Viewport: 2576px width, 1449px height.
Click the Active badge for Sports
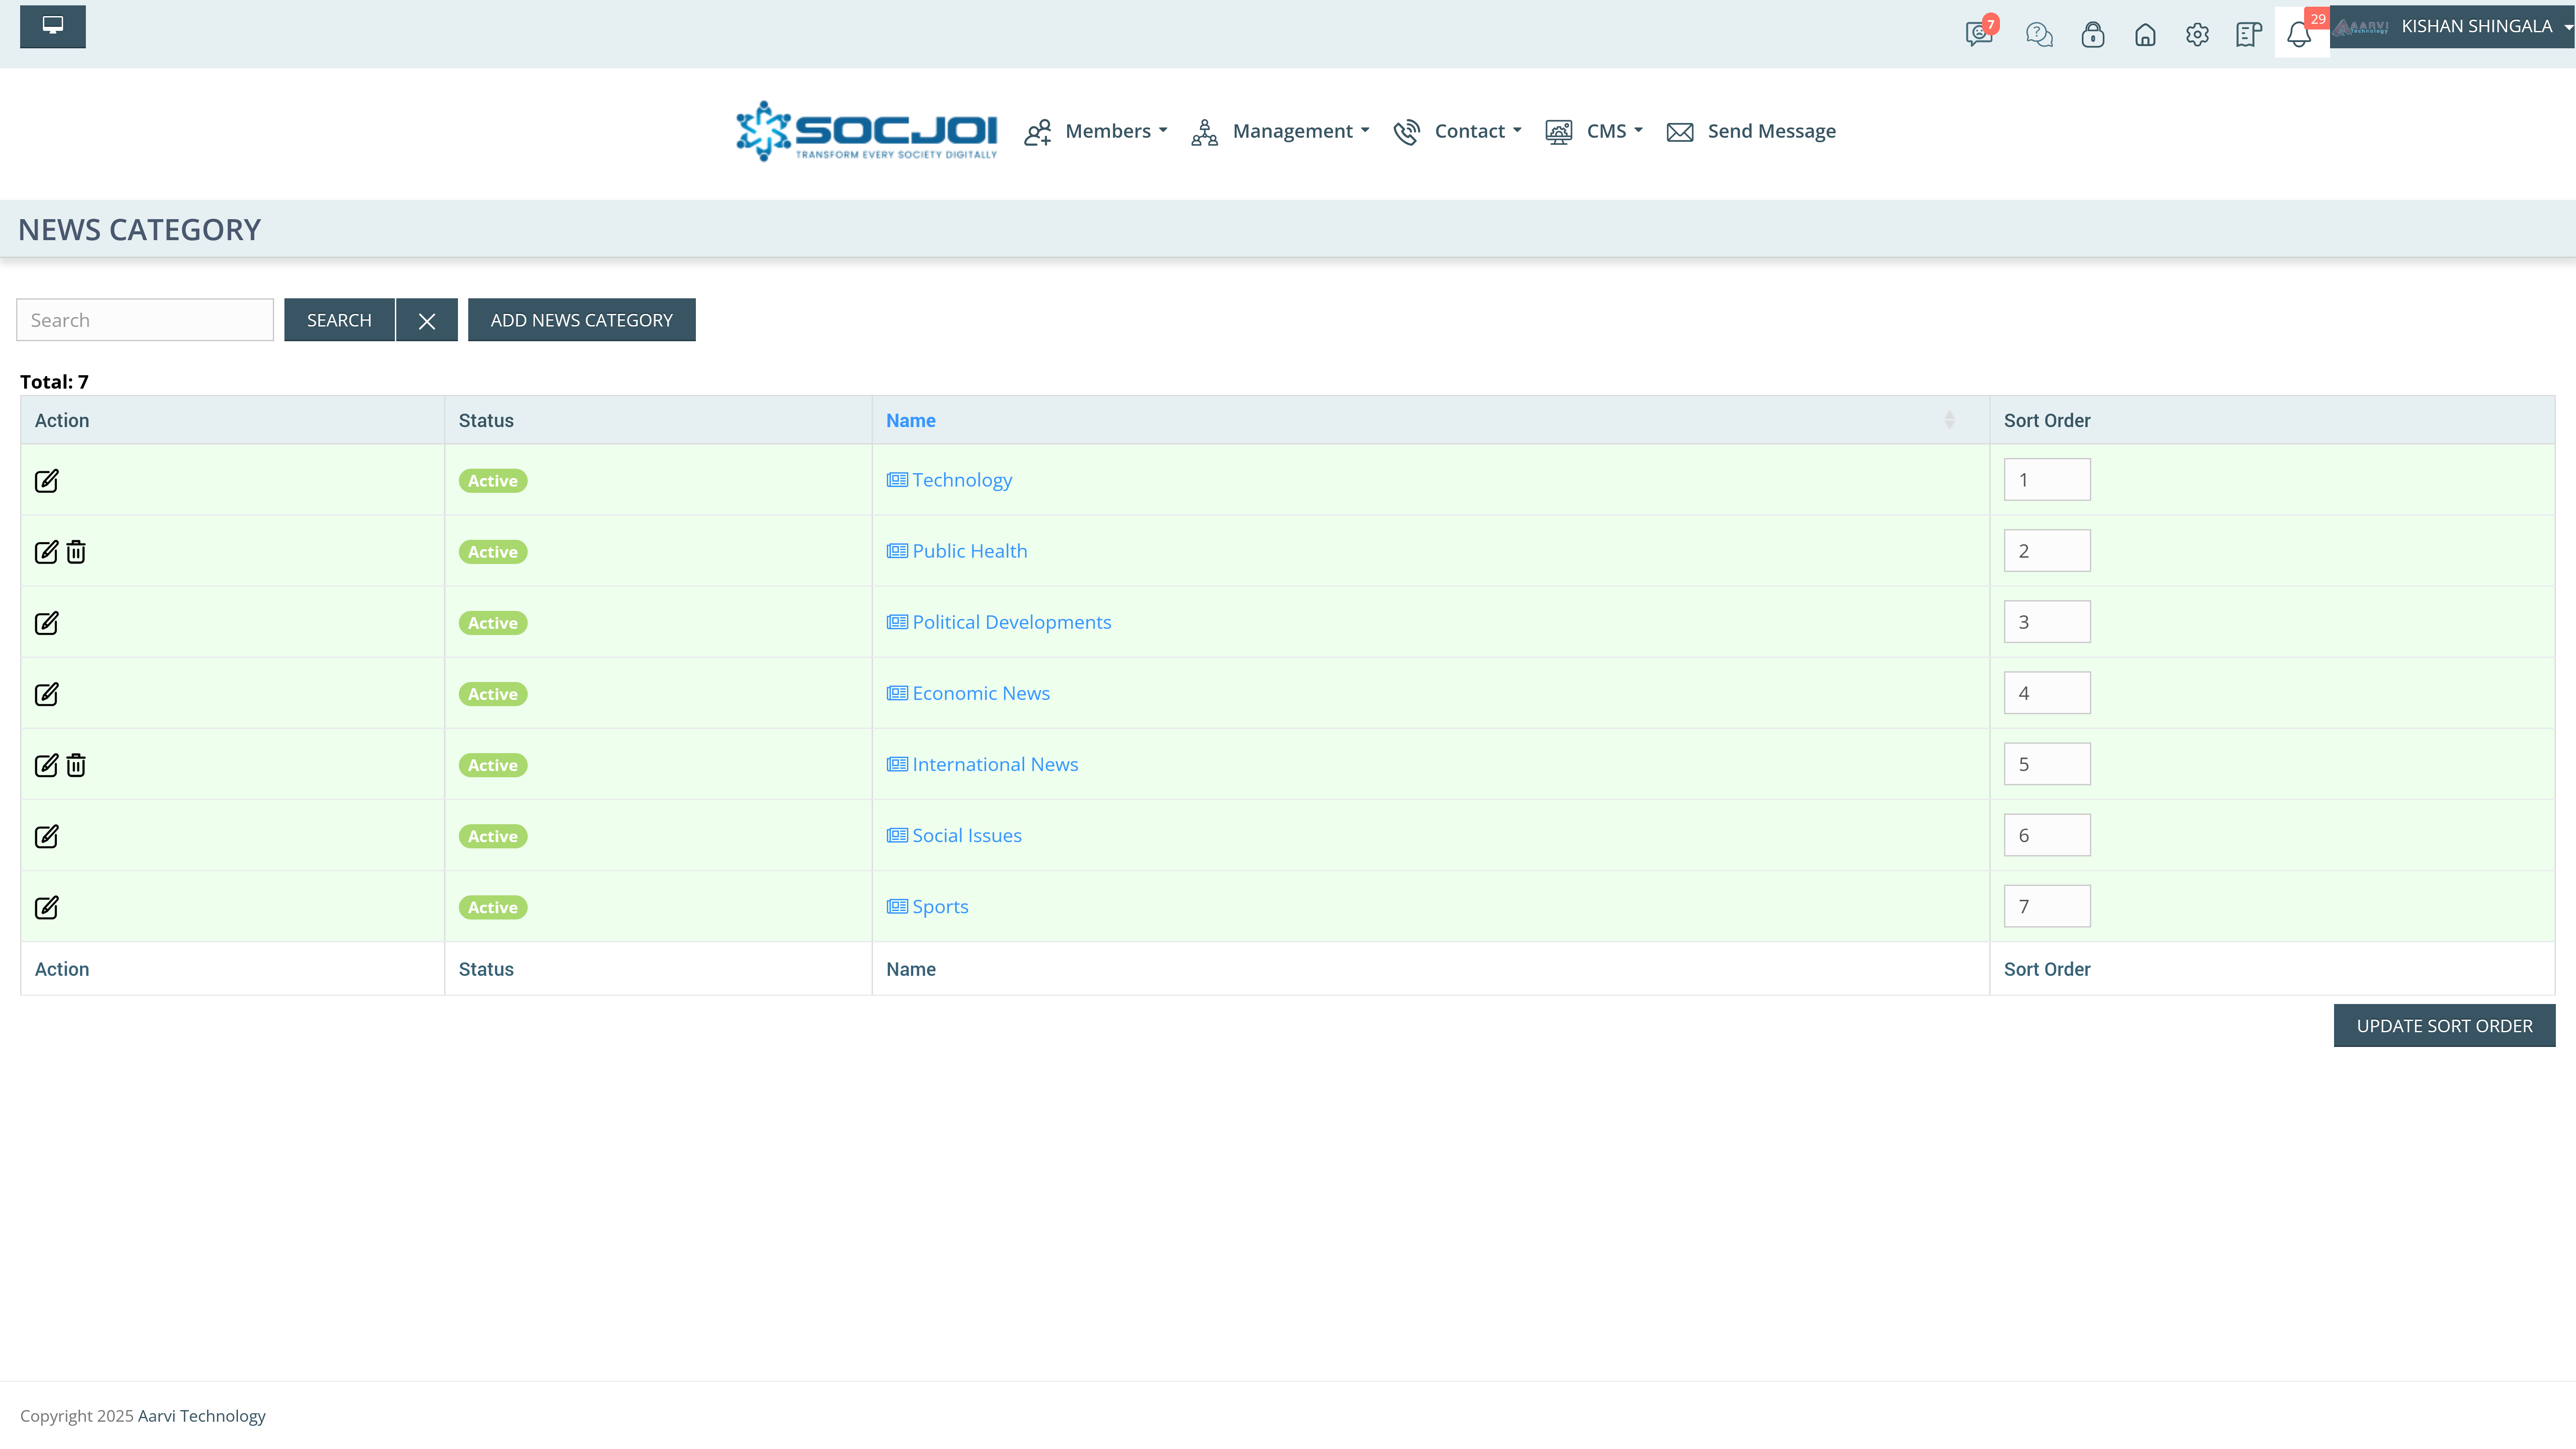[x=493, y=907]
